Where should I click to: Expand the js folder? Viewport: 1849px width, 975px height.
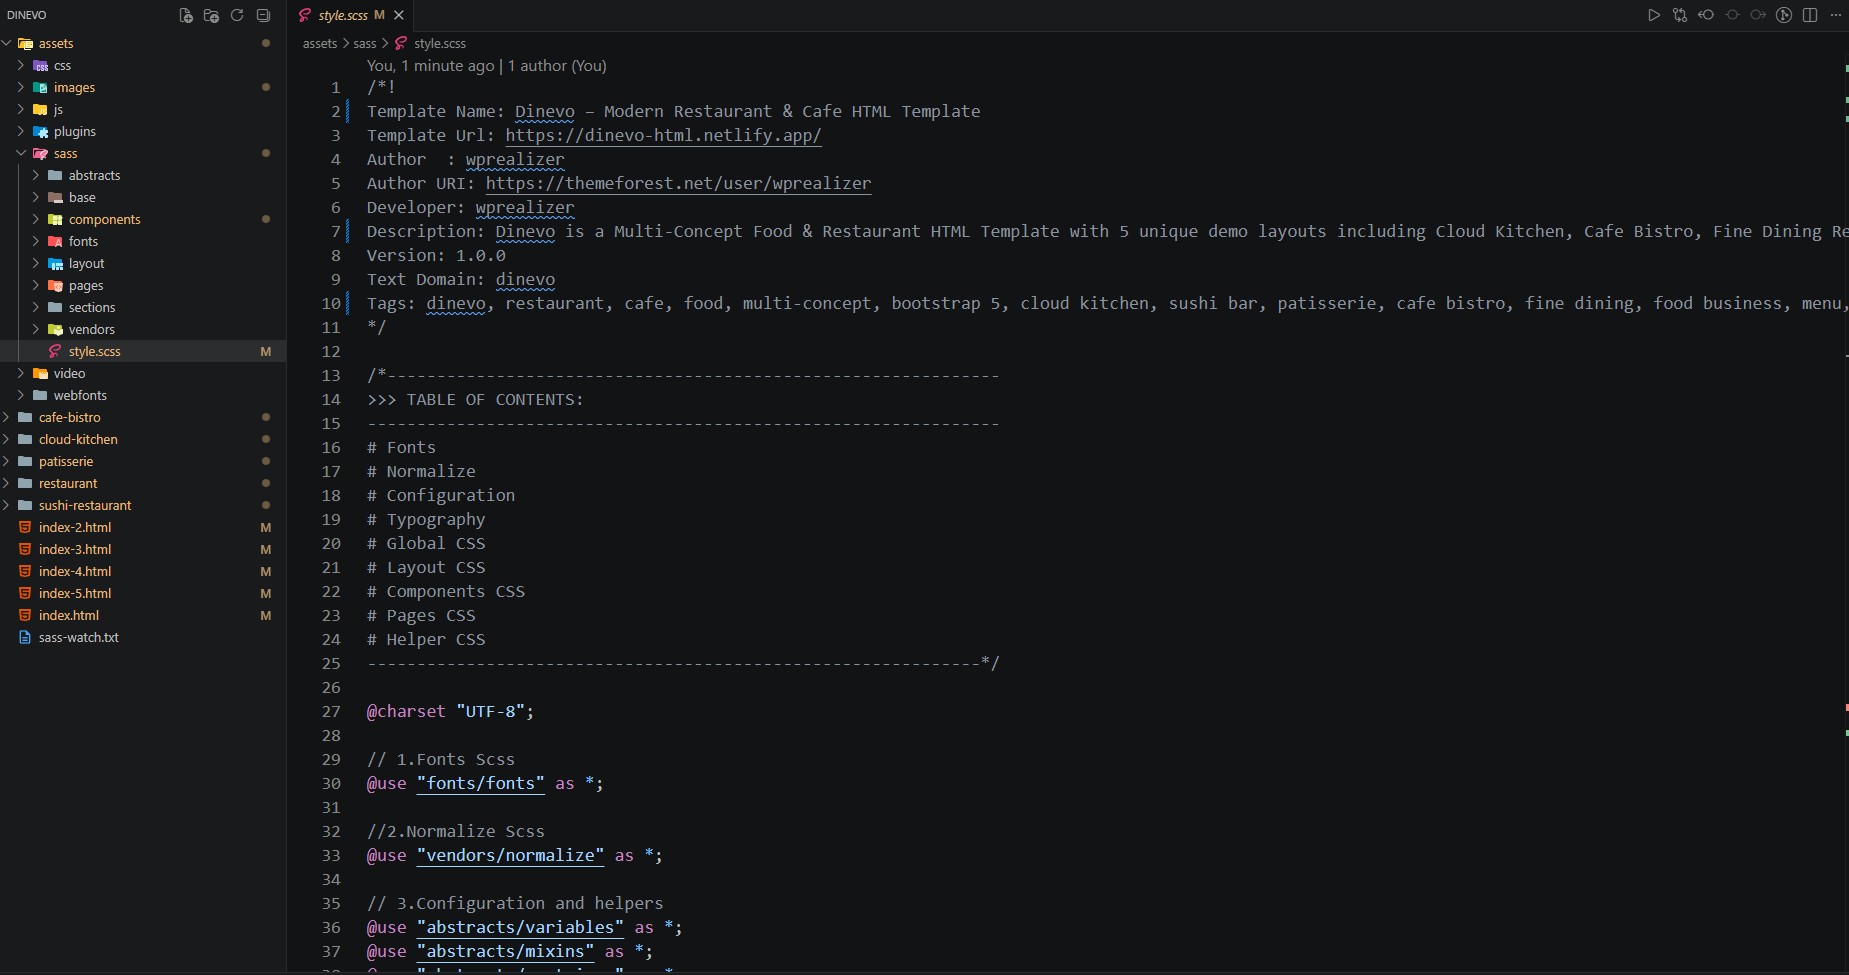pyautogui.click(x=143, y=109)
